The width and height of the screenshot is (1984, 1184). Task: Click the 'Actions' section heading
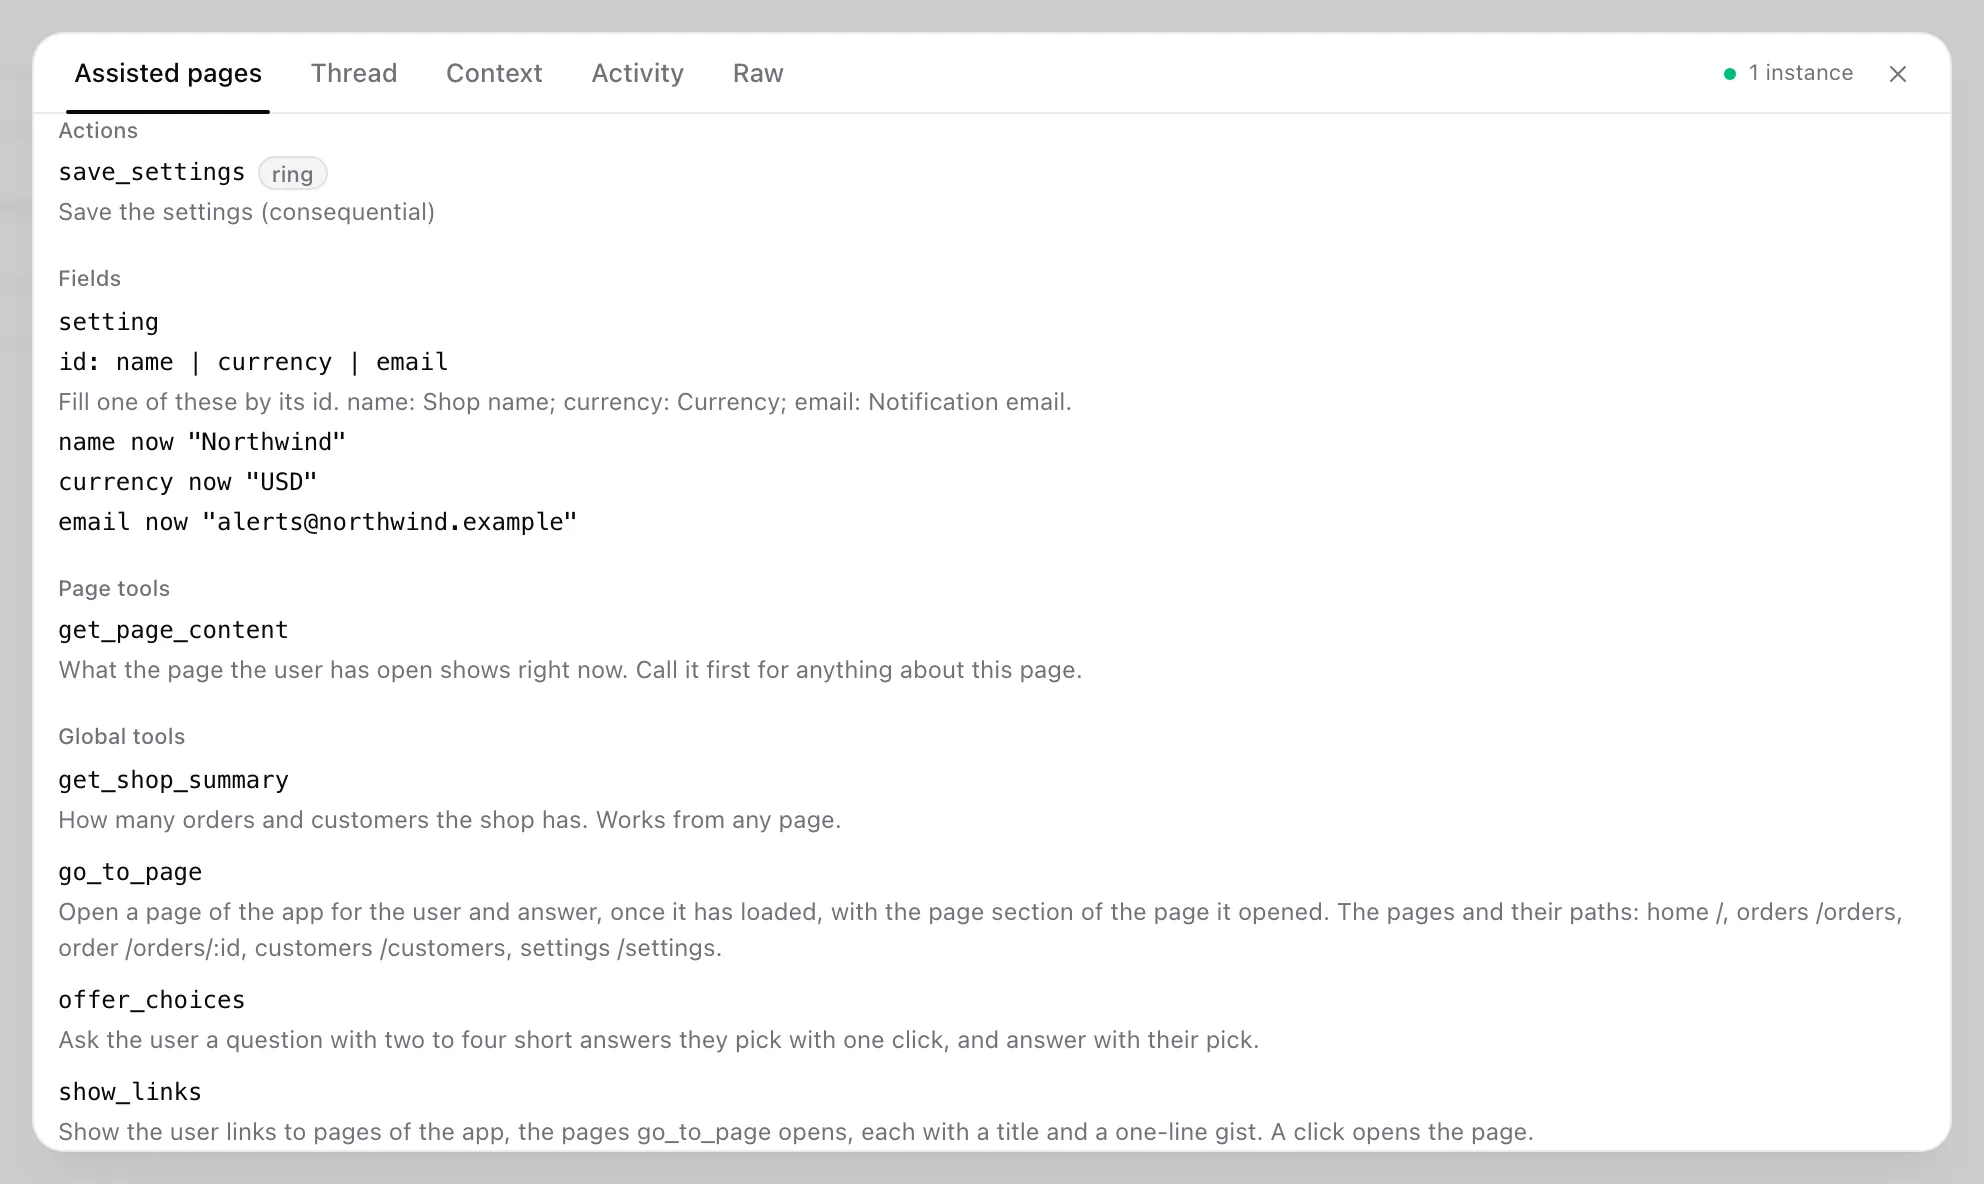pos(98,130)
